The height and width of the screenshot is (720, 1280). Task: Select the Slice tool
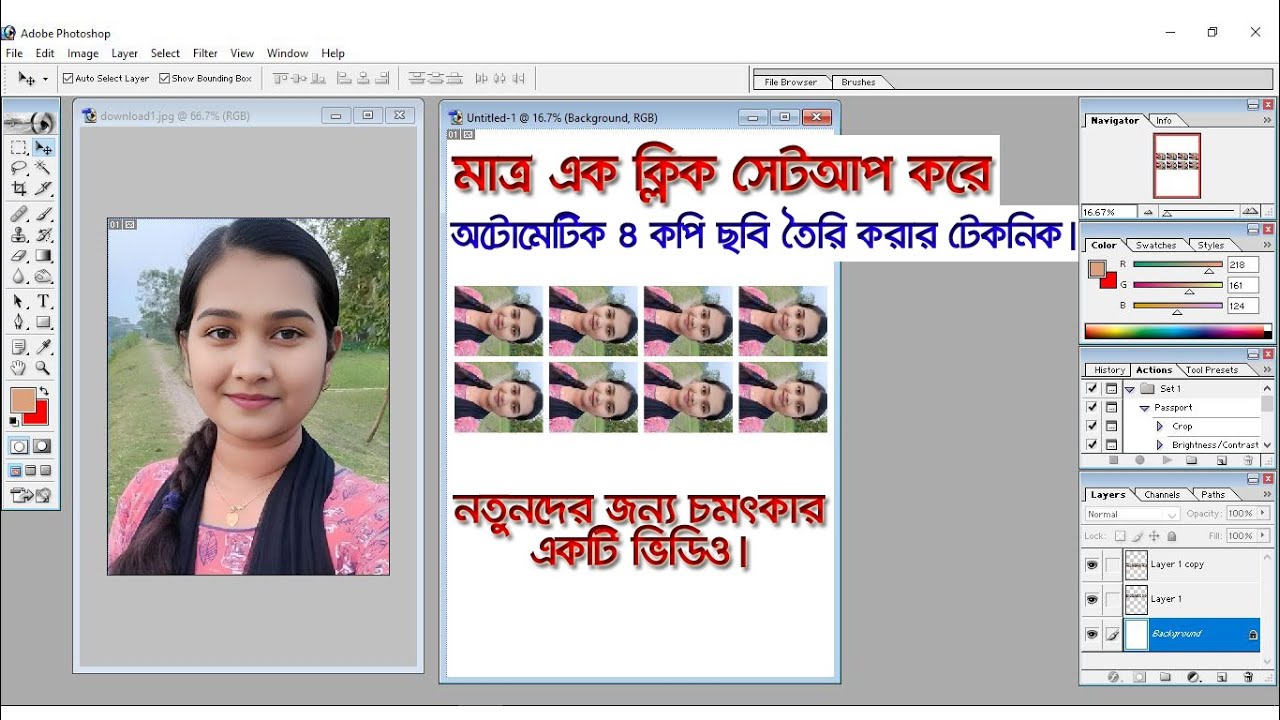[x=43, y=188]
